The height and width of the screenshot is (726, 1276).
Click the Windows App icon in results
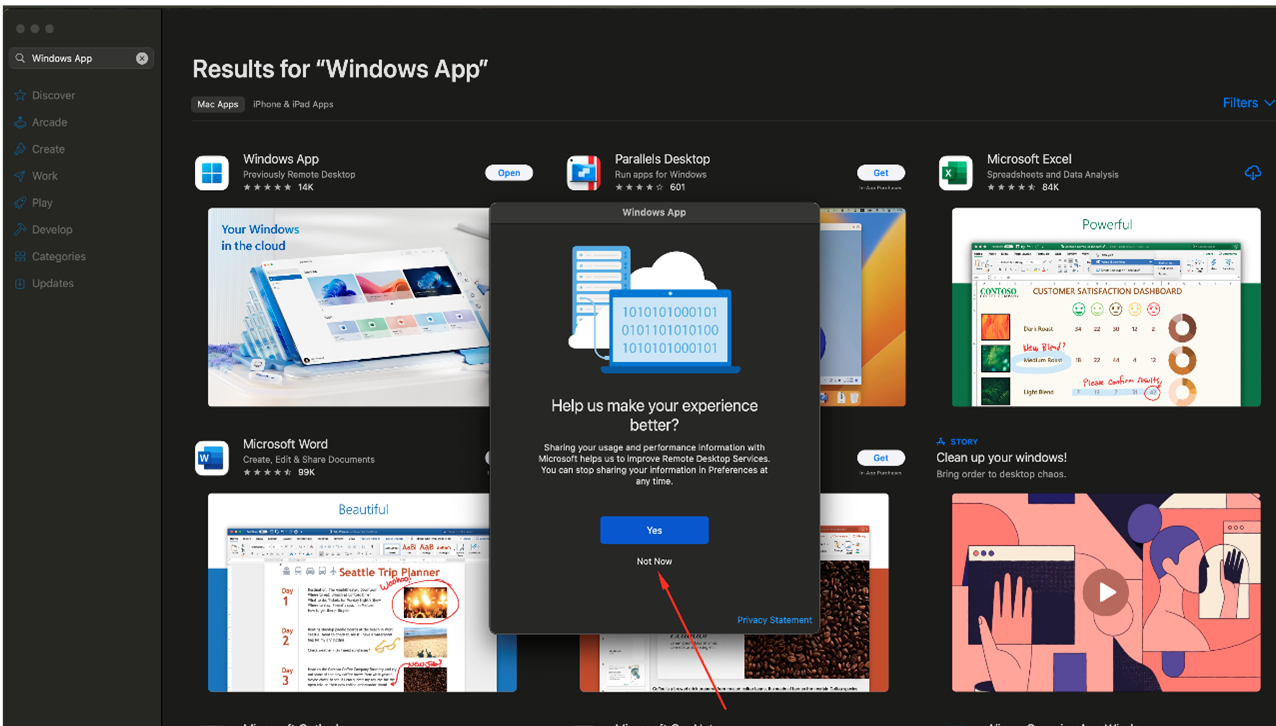212,173
